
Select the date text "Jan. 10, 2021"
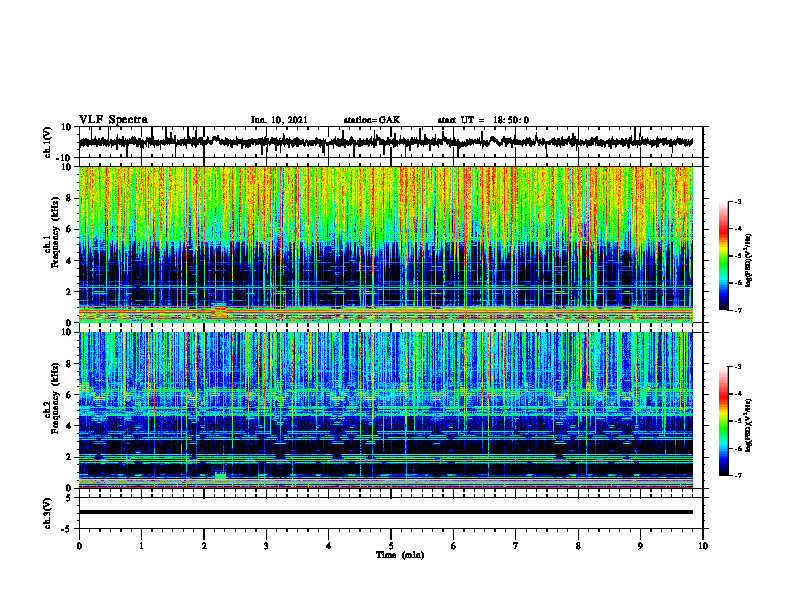pyautogui.click(x=279, y=120)
